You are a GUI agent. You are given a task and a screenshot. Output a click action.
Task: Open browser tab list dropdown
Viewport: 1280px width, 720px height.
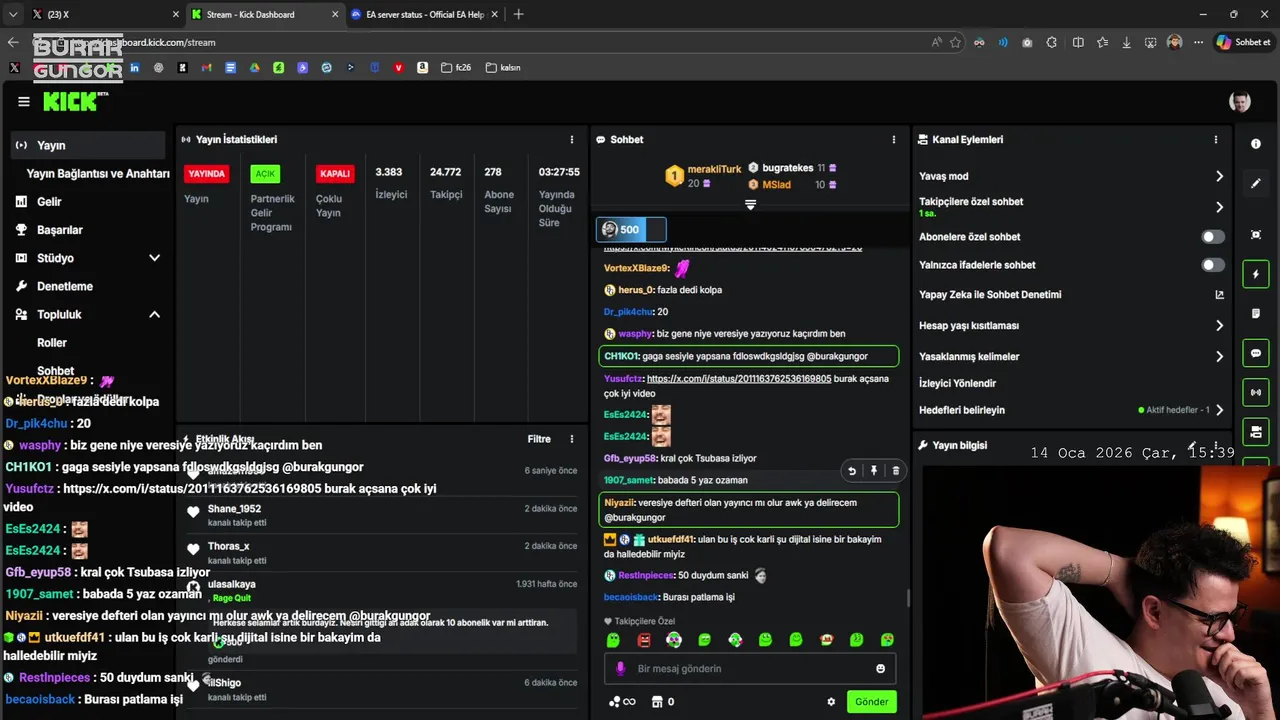tap(13, 14)
